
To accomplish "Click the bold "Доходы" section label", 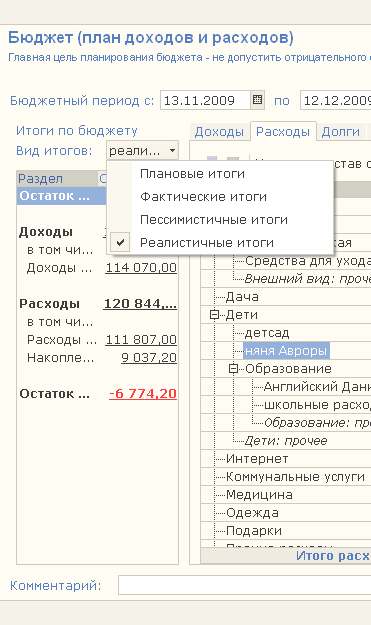I will 46,232.
